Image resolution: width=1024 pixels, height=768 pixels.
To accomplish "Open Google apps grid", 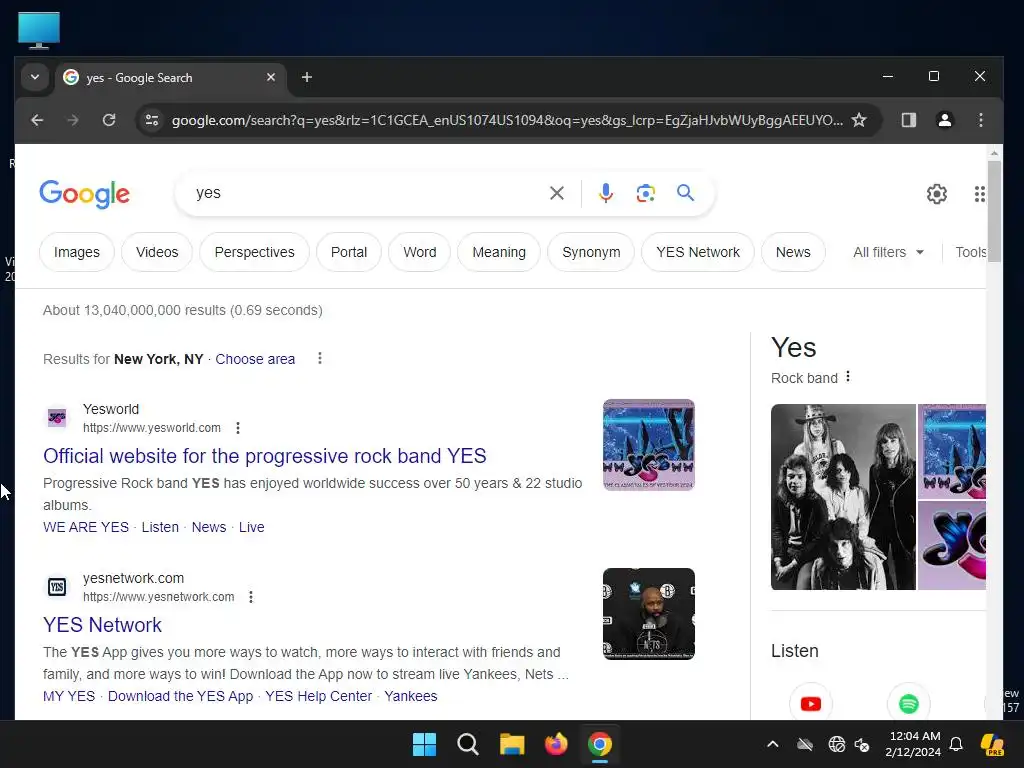I will [979, 194].
